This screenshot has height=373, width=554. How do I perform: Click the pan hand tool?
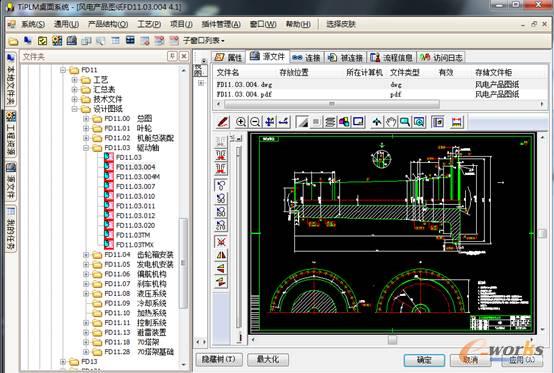[391, 122]
